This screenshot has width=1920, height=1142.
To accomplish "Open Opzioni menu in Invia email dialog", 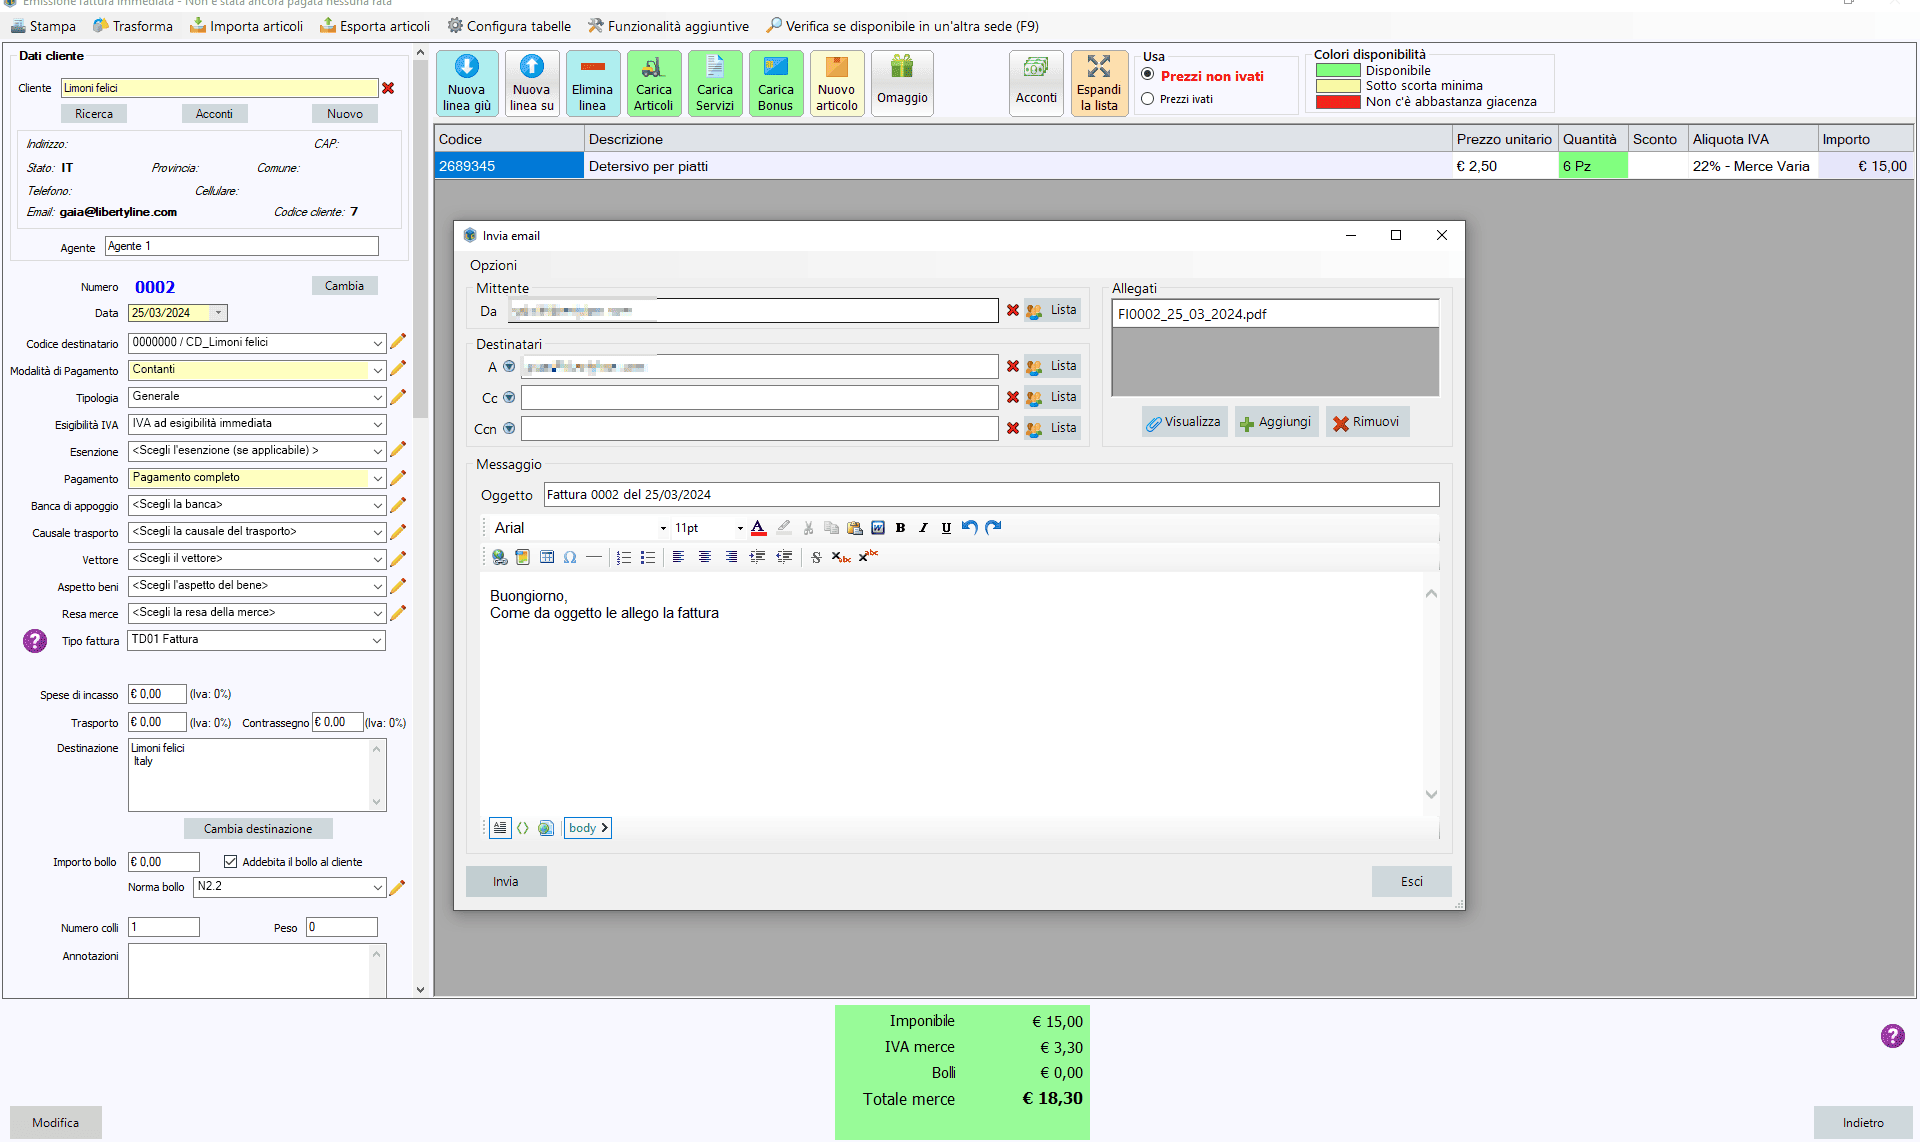I will [x=493, y=265].
